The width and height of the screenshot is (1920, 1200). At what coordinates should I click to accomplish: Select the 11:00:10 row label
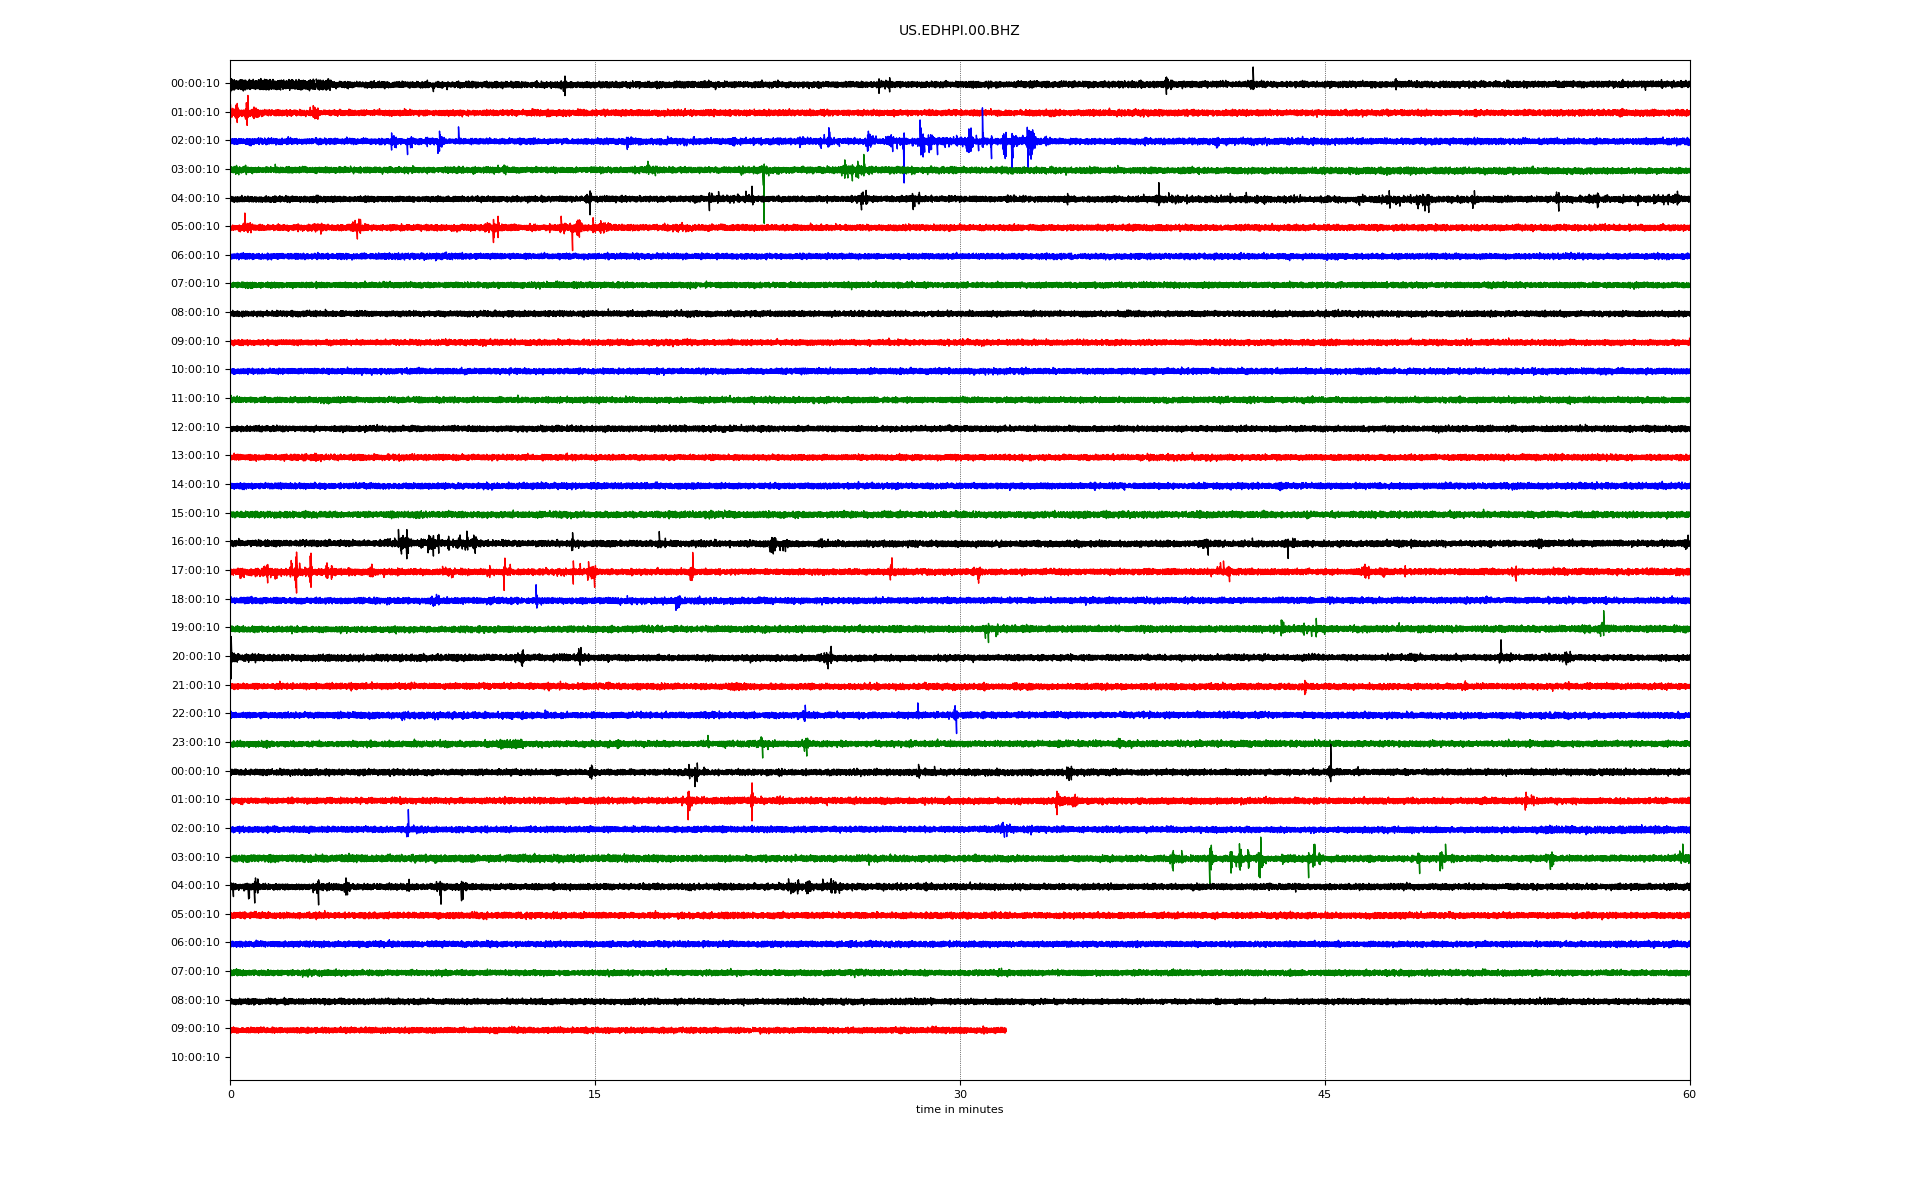tap(195, 399)
